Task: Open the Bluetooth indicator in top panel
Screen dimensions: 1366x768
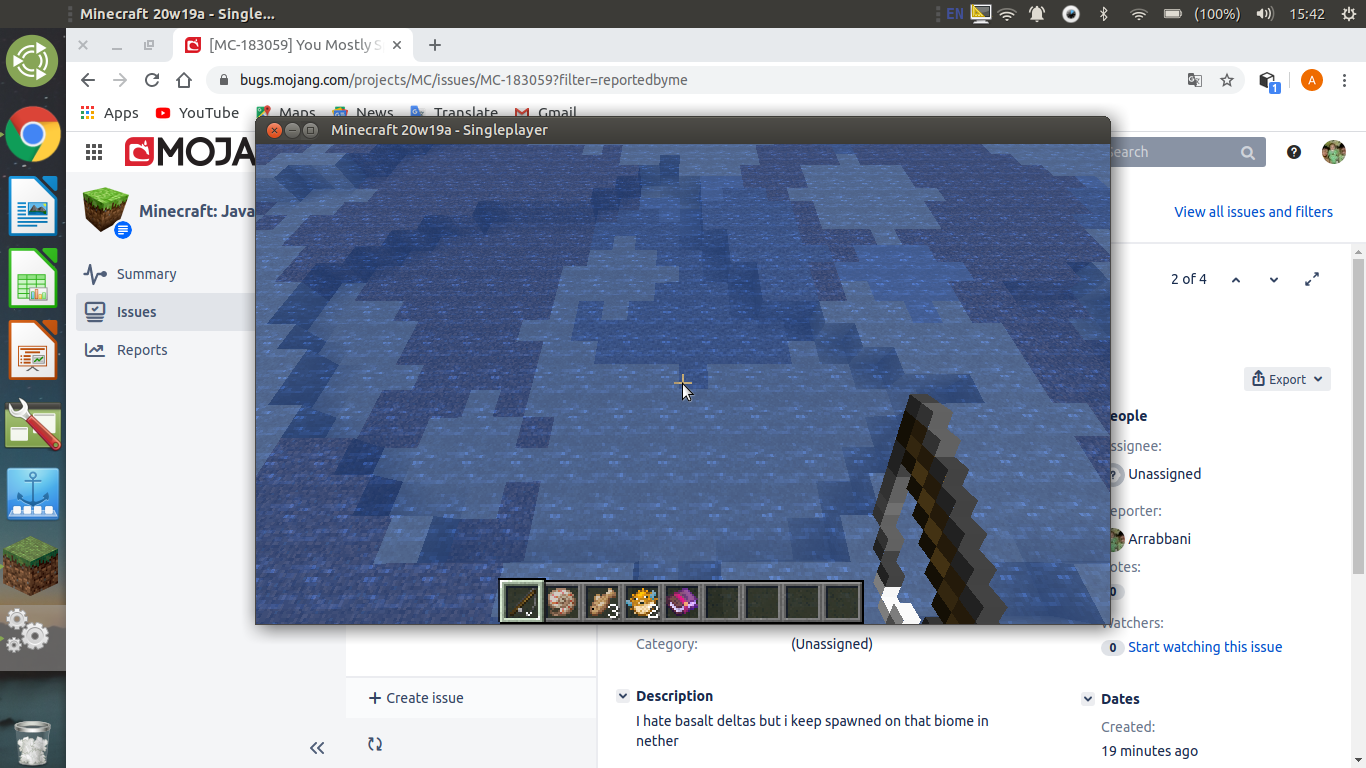Action: tap(1104, 14)
